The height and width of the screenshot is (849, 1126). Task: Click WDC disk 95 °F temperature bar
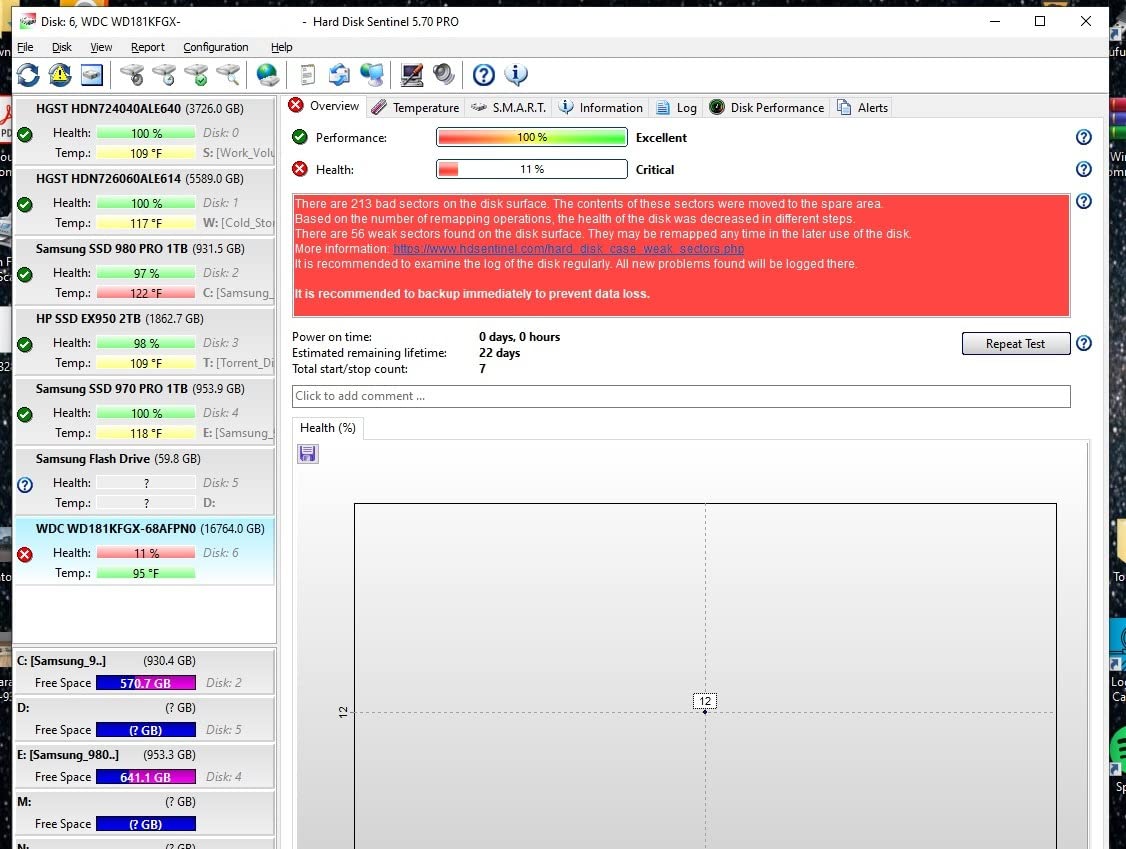pos(146,573)
